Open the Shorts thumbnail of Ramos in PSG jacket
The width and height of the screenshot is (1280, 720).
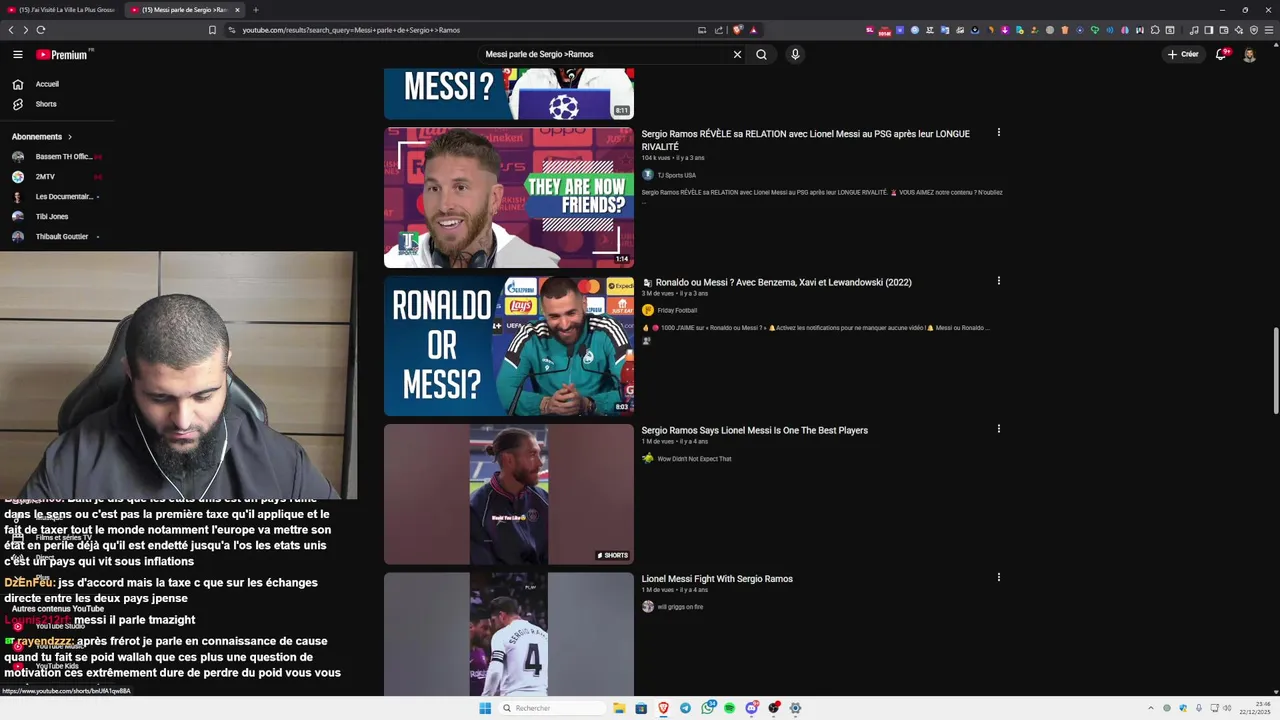[509, 494]
